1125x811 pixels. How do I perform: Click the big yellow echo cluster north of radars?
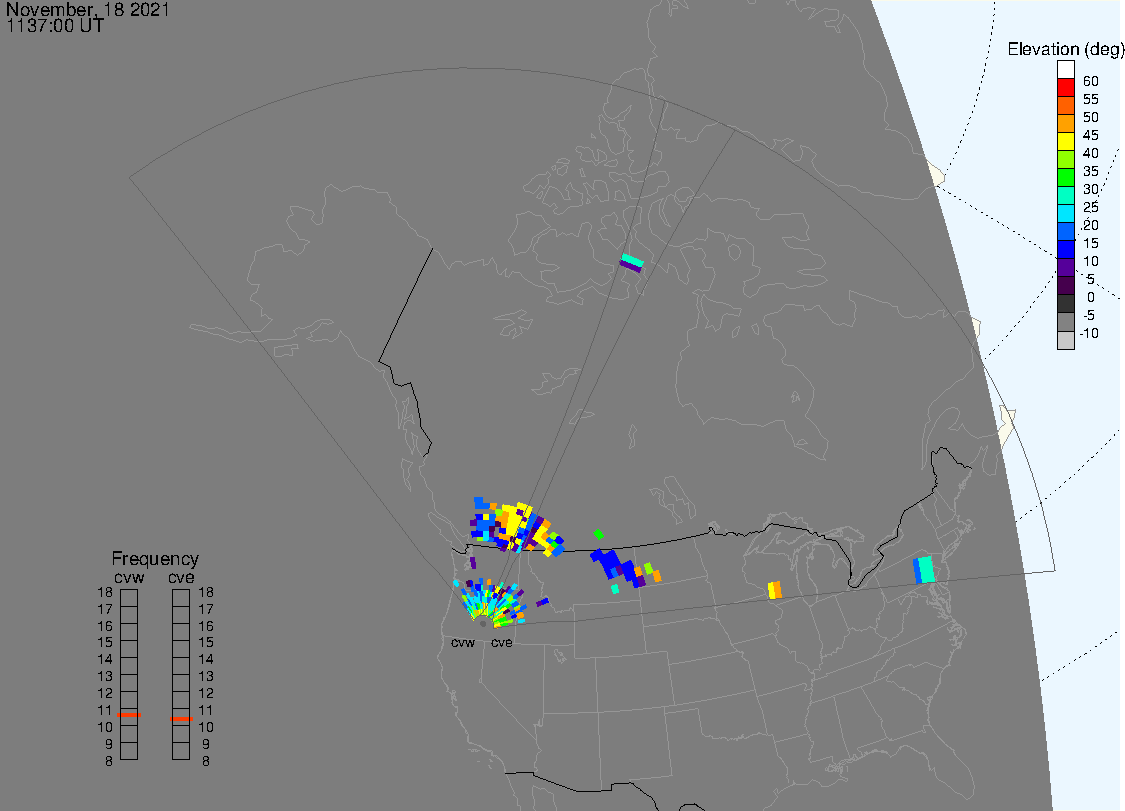click(x=514, y=525)
